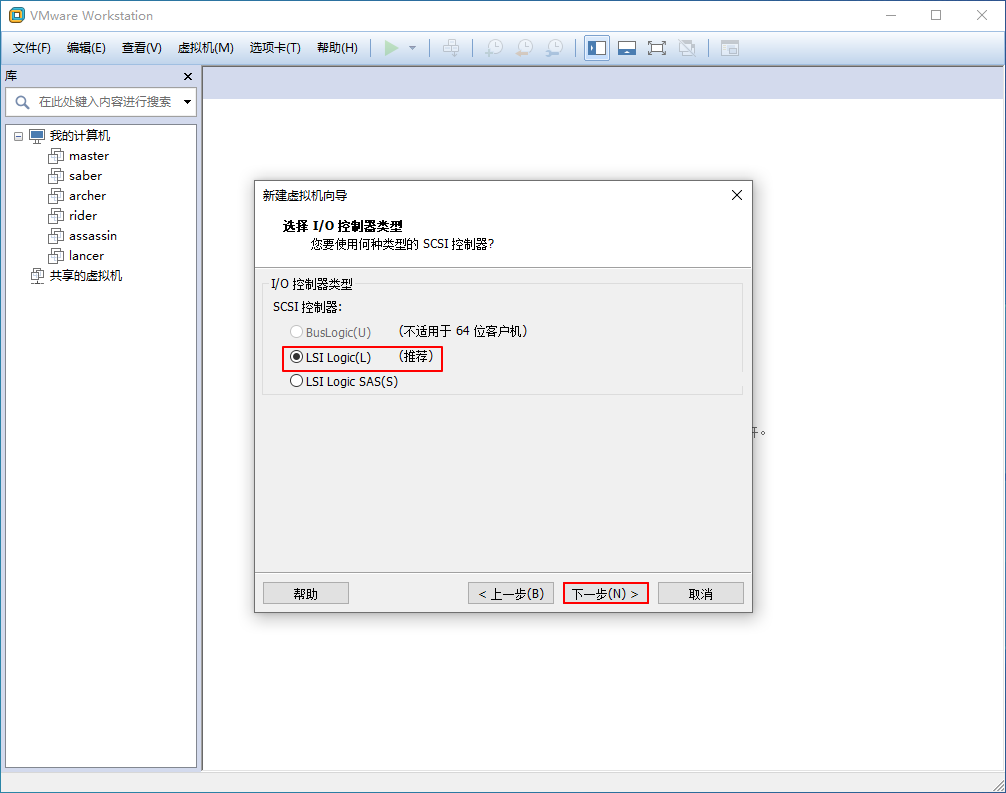The width and height of the screenshot is (1006, 793).
Task: Open the library search filter dropdown
Action: (x=187, y=102)
